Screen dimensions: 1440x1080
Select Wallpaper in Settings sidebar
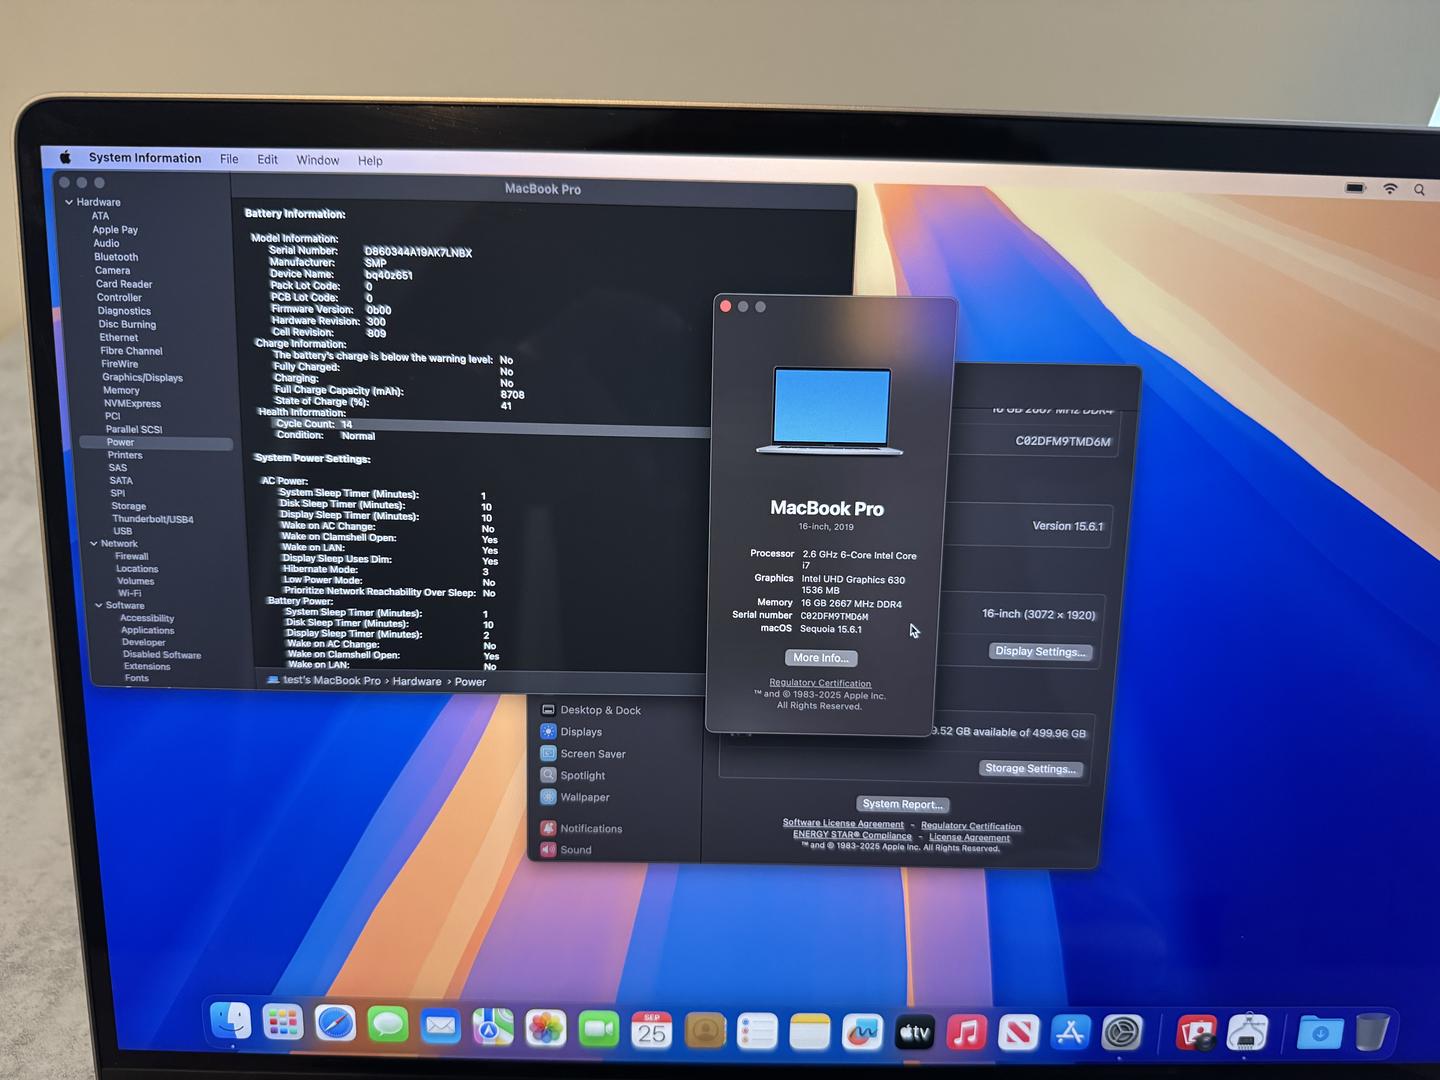[x=585, y=797]
